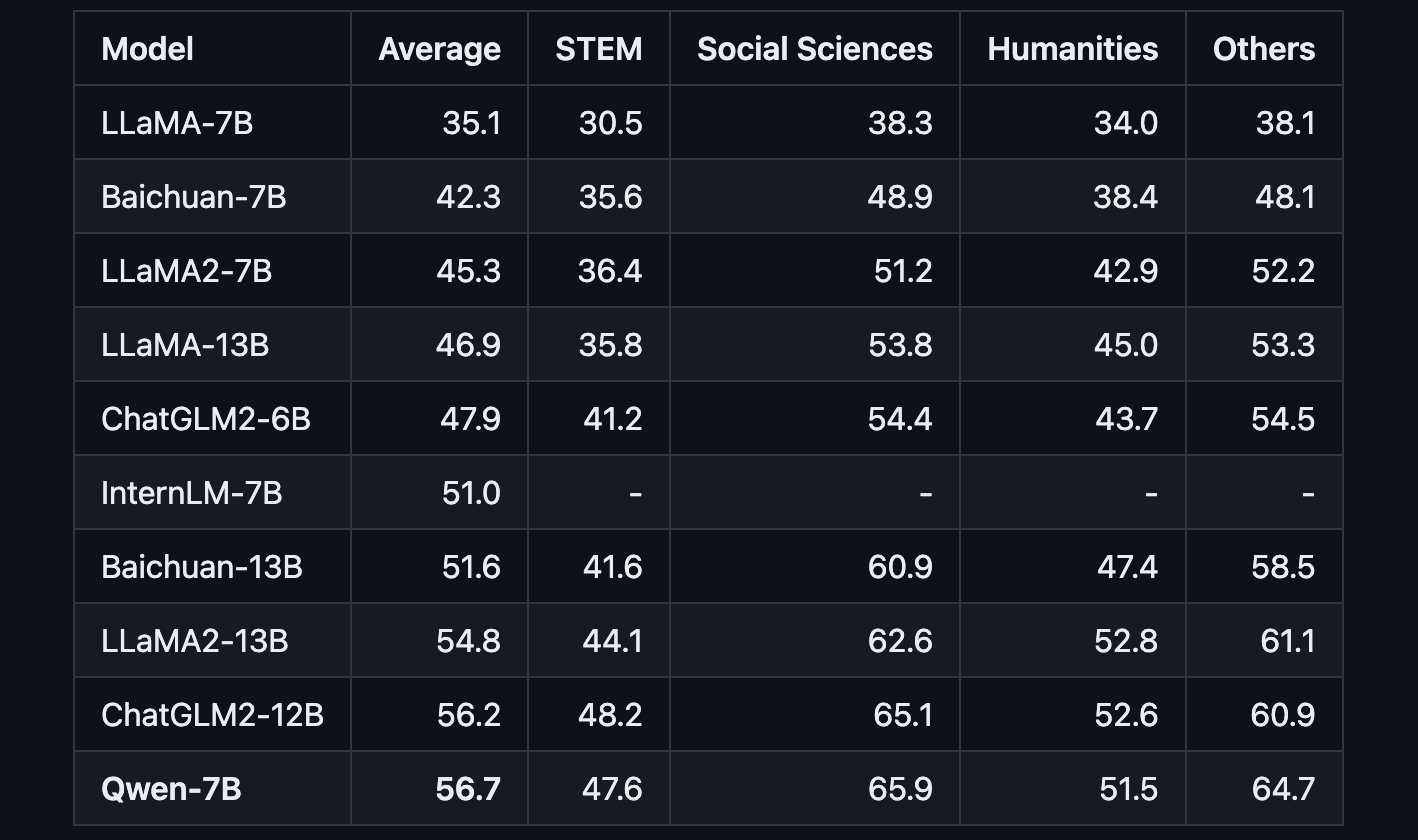
Task: Click the InternLM-7B model cell
Action: click(192, 493)
